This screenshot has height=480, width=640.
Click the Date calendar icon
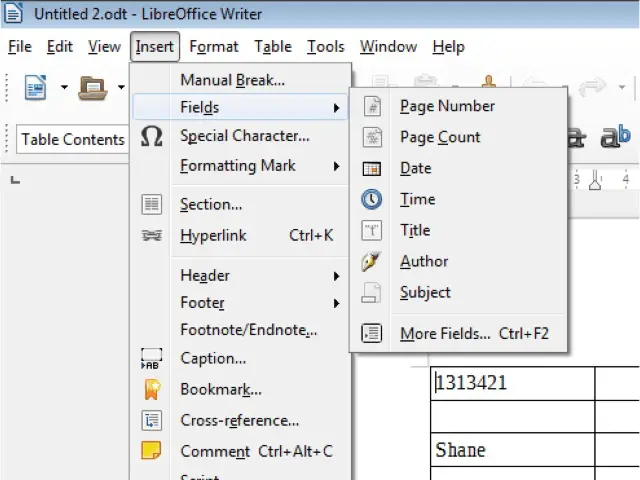point(372,168)
